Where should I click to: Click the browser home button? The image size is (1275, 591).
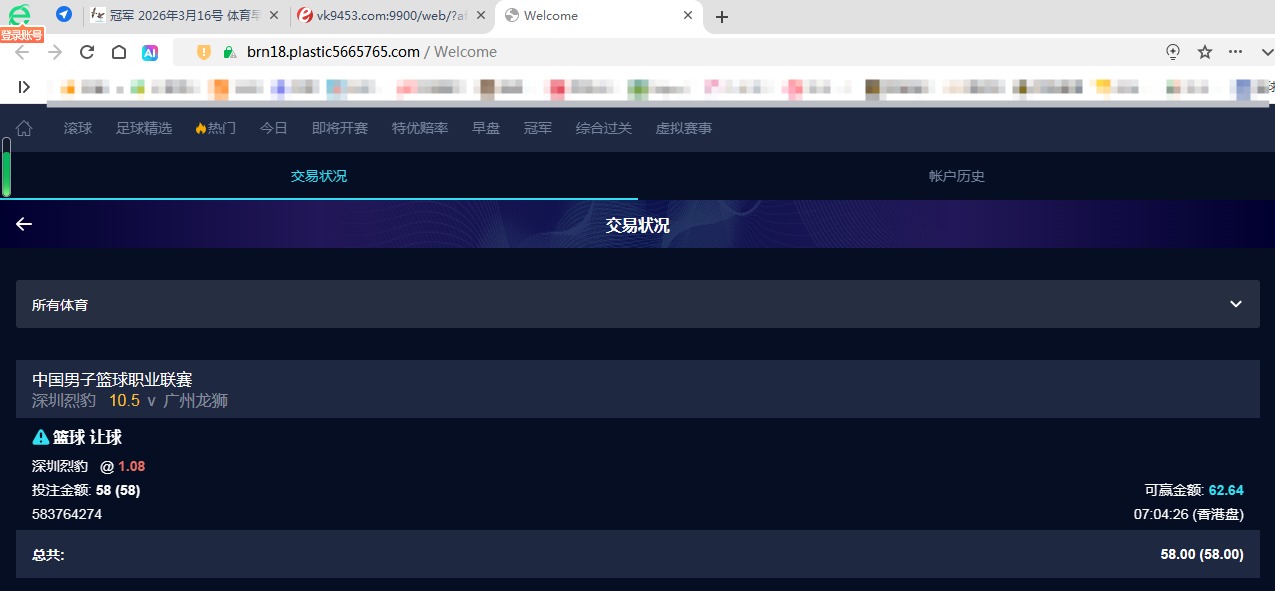(119, 52)
